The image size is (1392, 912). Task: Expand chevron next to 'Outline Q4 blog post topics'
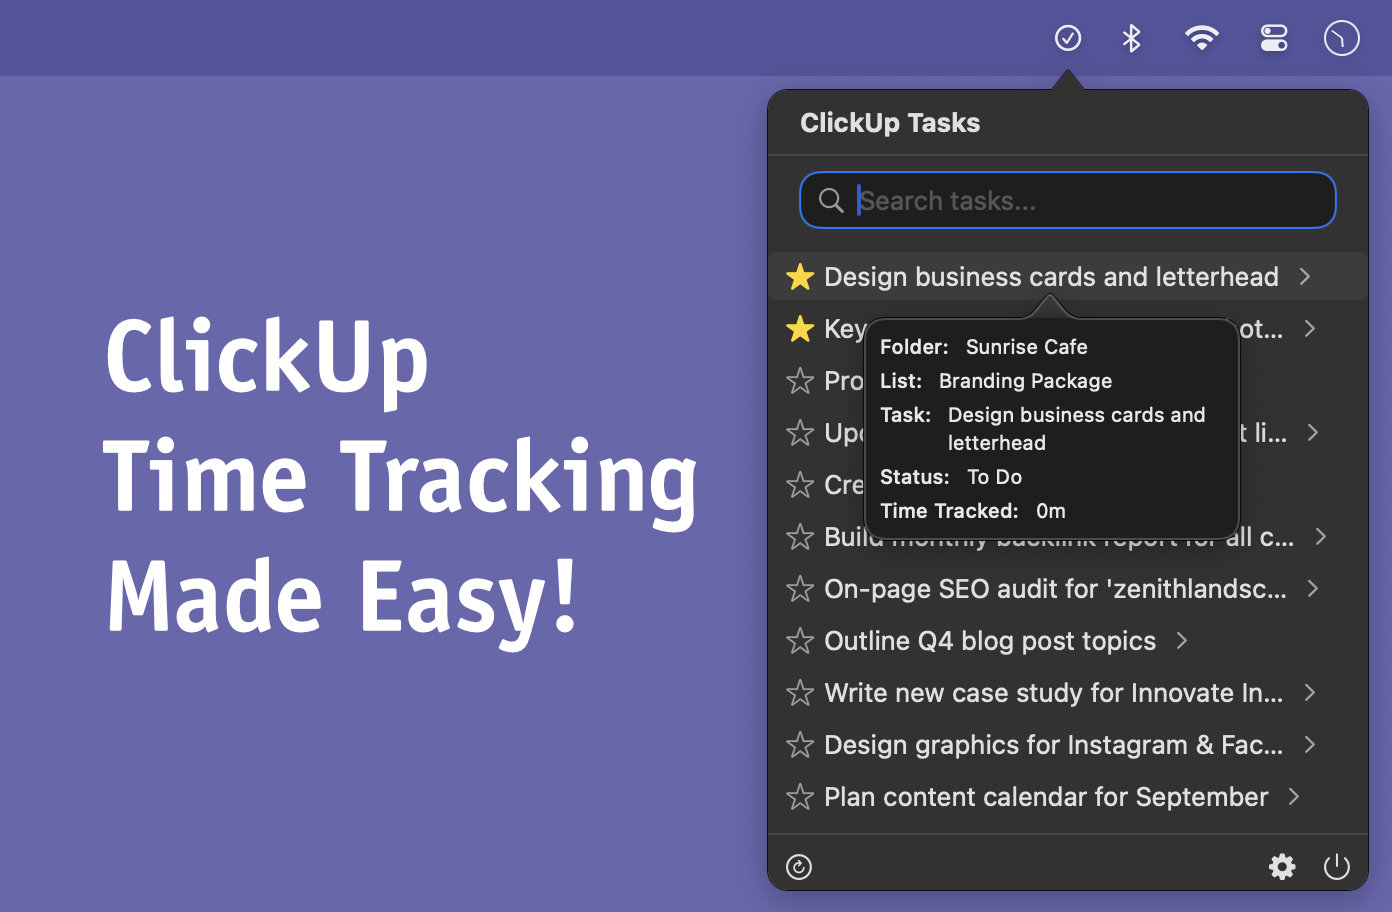pos(1182,641)
